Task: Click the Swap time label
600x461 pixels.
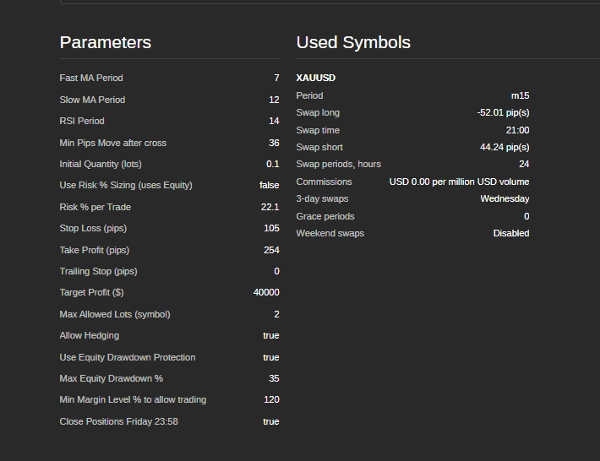Action: (318, 130)
